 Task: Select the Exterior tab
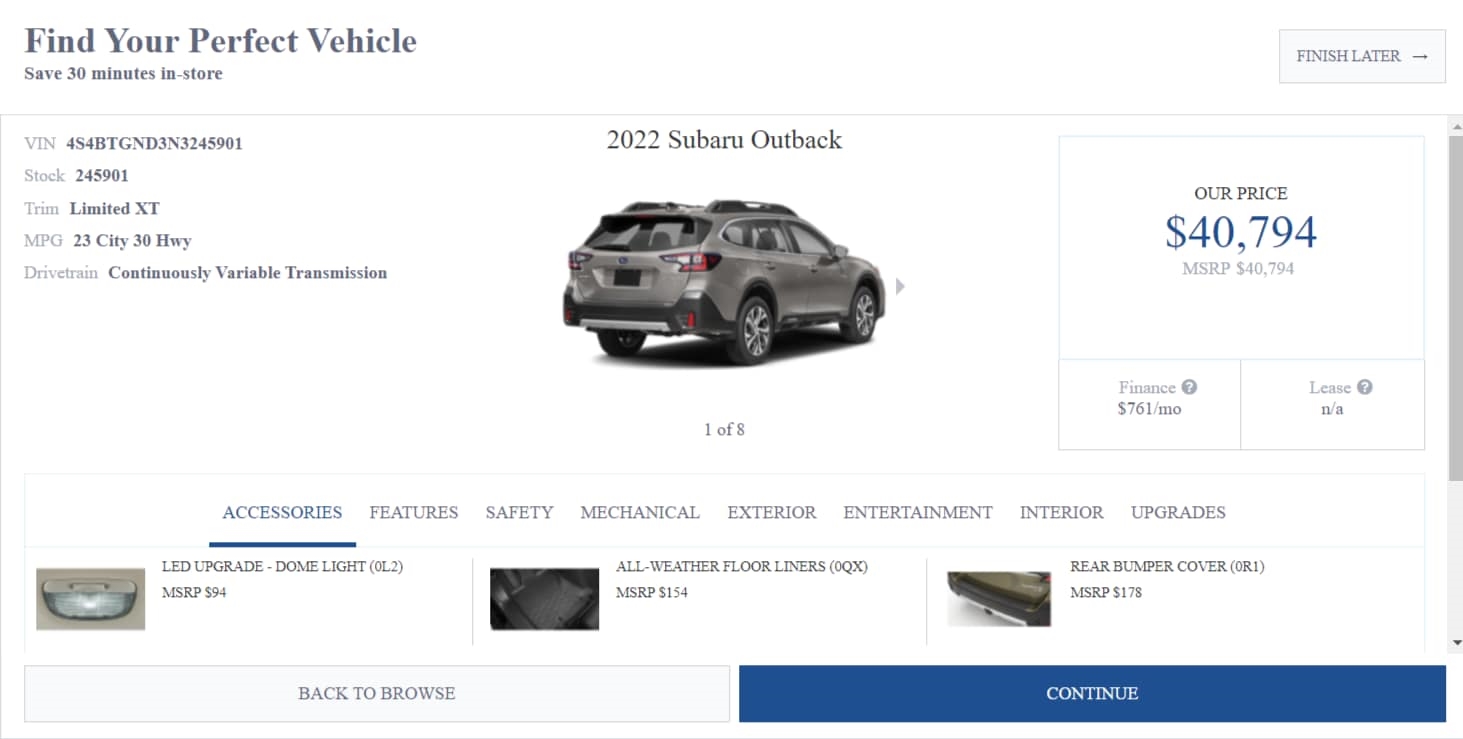[x=771, y=512]
